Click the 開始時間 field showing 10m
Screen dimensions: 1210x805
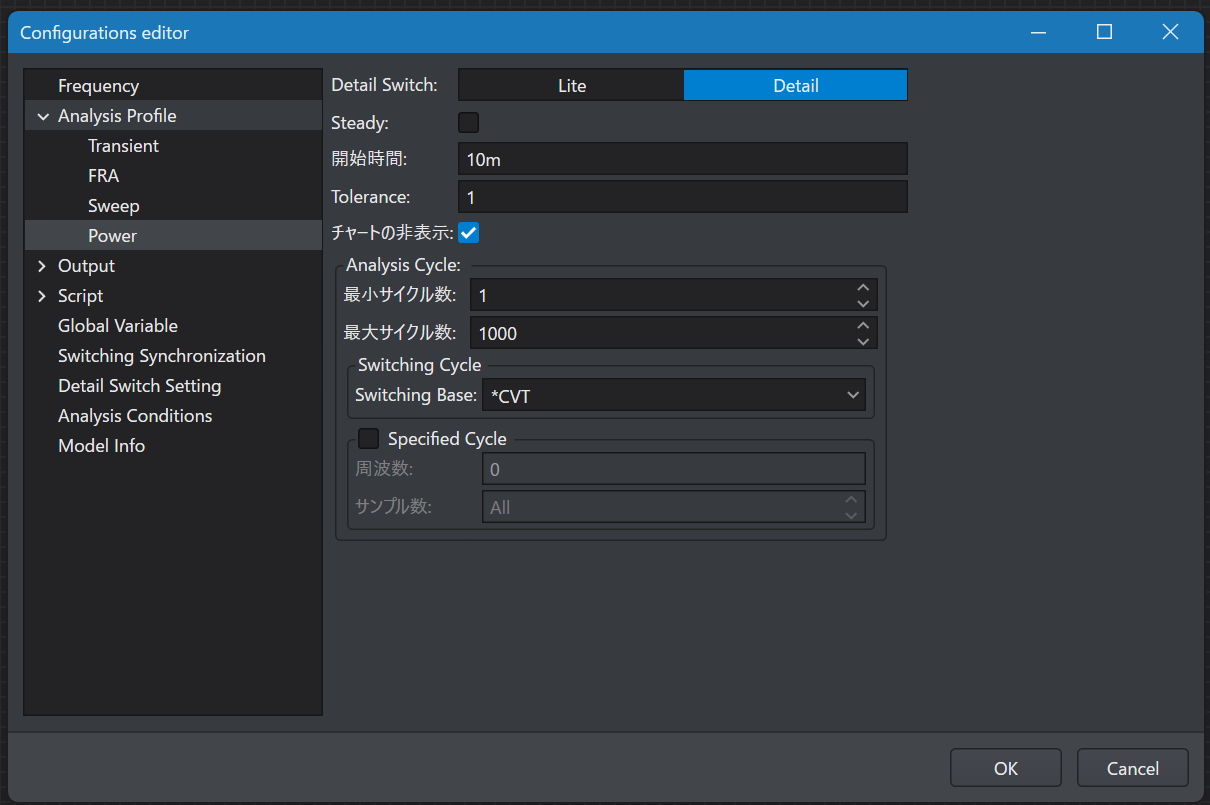(x=683, y=159)
